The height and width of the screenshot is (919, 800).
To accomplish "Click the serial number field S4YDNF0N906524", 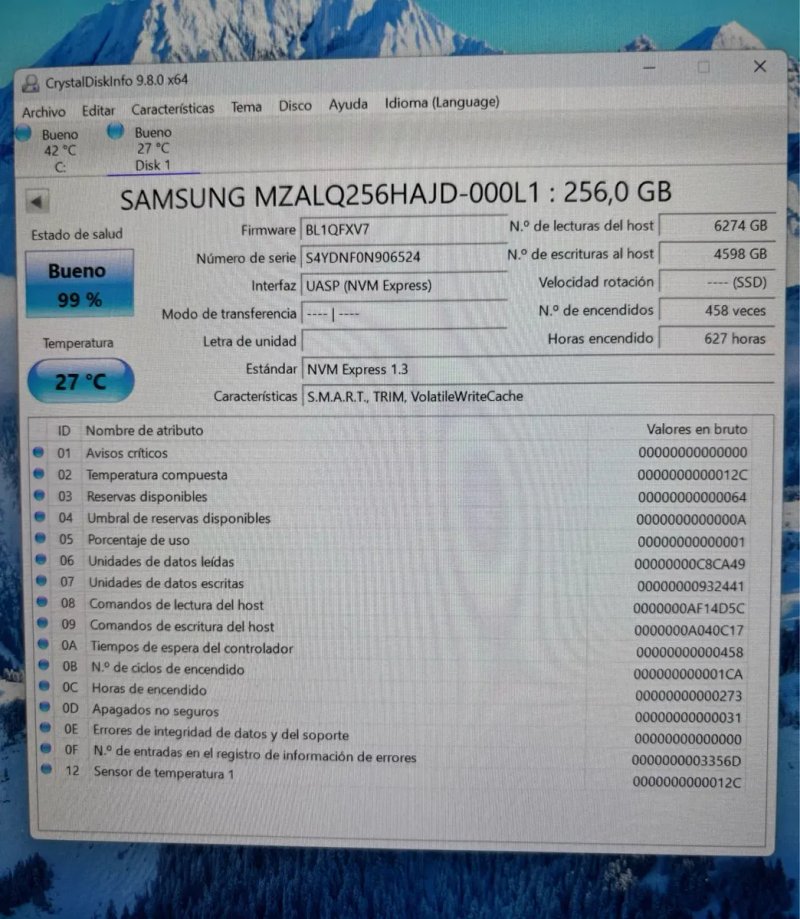I will [403, 257].
